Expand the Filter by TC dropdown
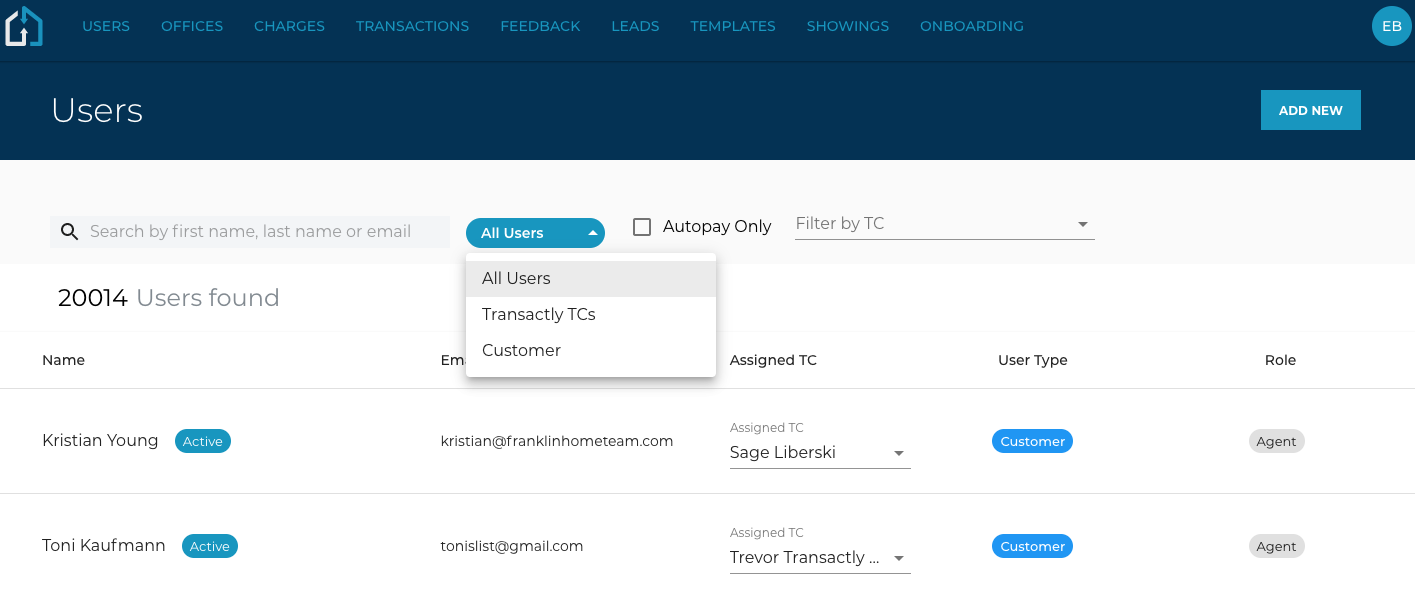 (x=1082, y=224)
